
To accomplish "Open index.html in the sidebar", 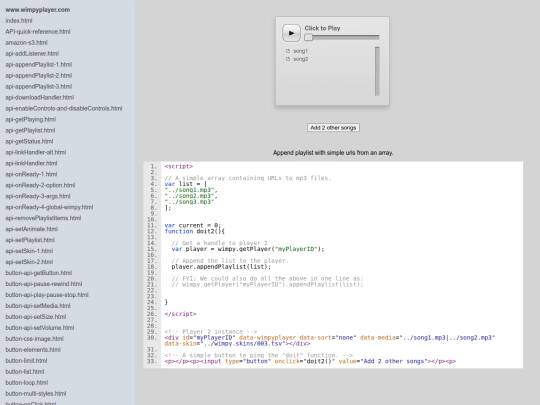I will click(x=19, y=21).
